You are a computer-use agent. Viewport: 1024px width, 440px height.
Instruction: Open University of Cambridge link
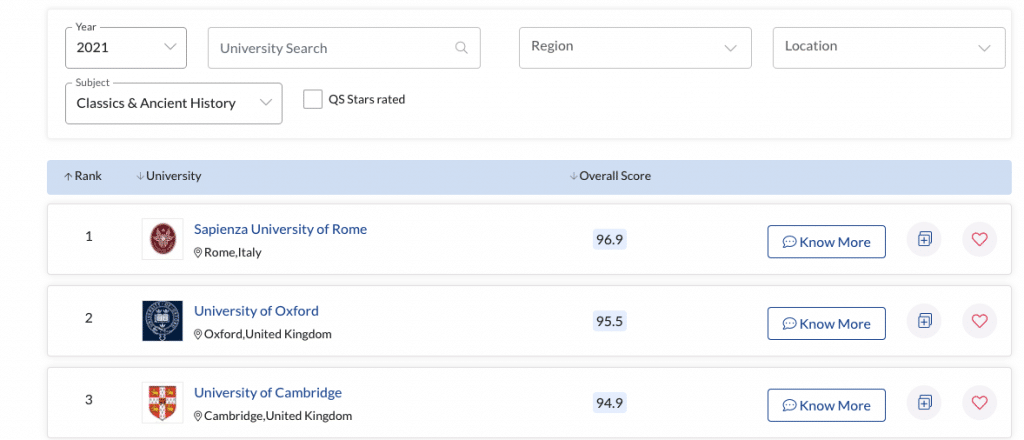click(x=268, y=393)
